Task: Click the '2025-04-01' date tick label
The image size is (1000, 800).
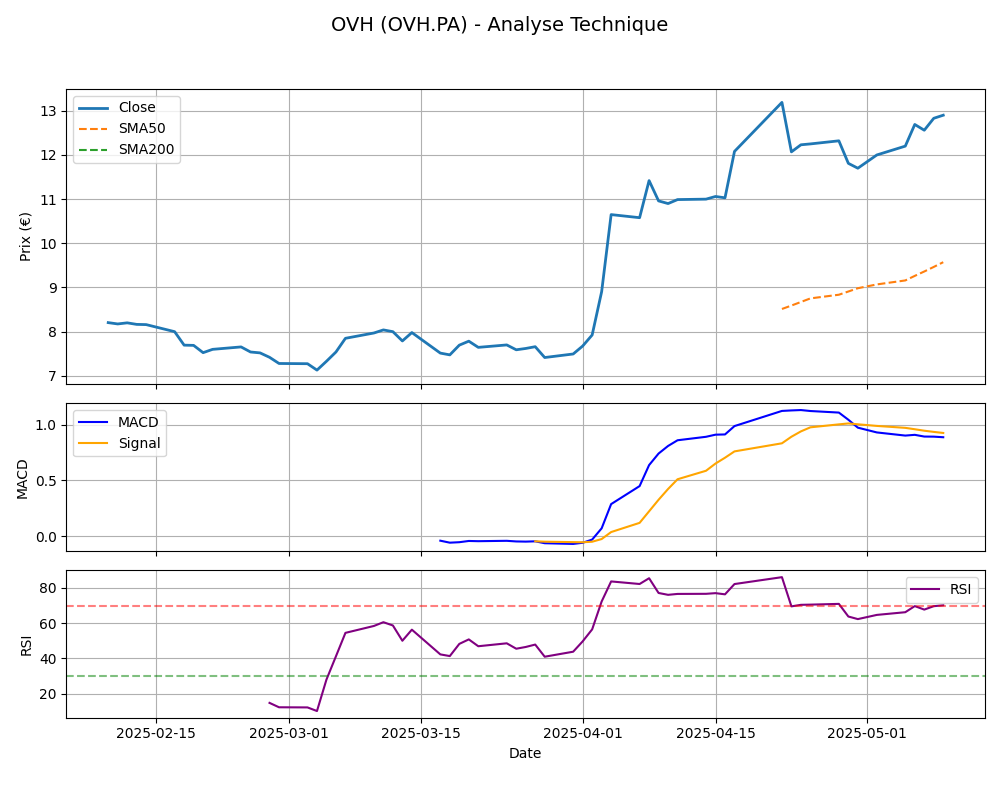Action: [582, 734]
